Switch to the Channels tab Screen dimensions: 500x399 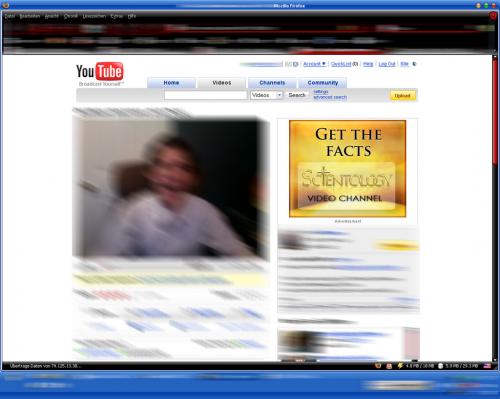(272, 83)
